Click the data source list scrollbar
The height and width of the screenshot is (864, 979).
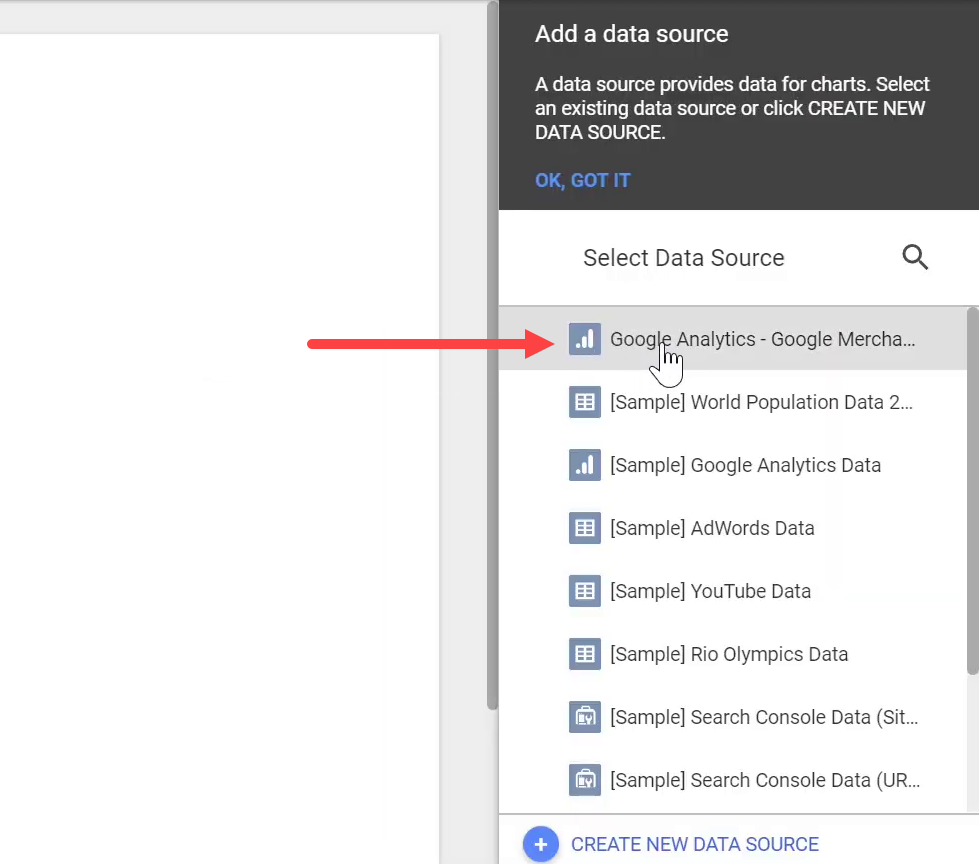tap(972, 490)
